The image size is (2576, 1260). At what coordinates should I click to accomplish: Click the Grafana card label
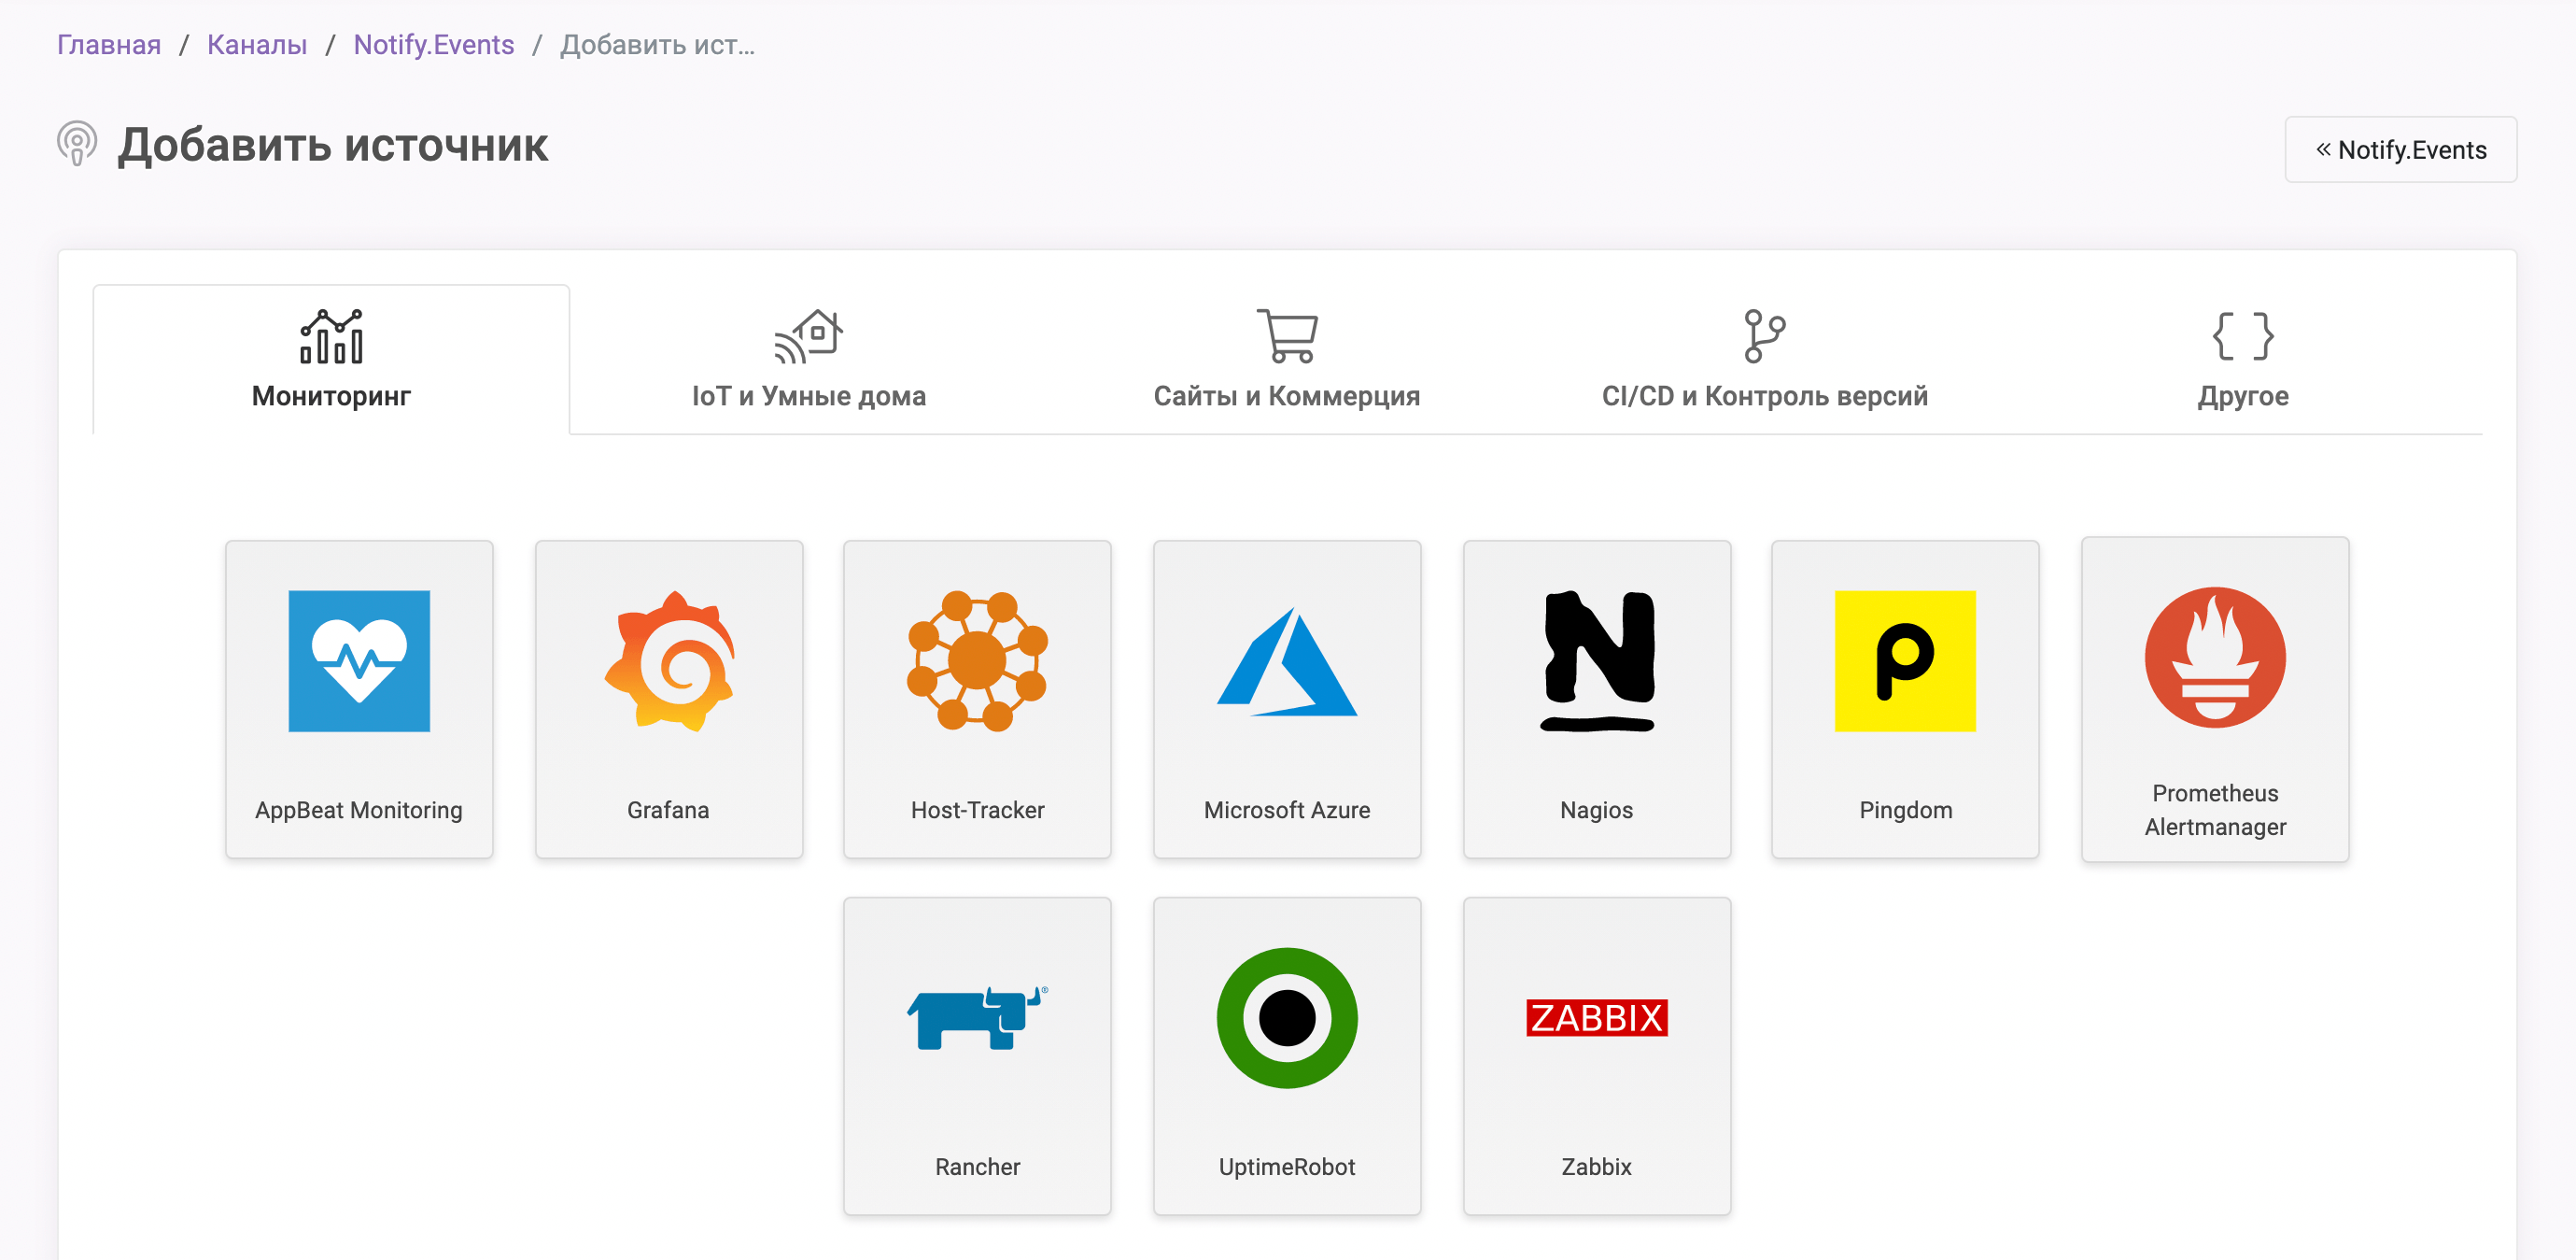[668, 810]
